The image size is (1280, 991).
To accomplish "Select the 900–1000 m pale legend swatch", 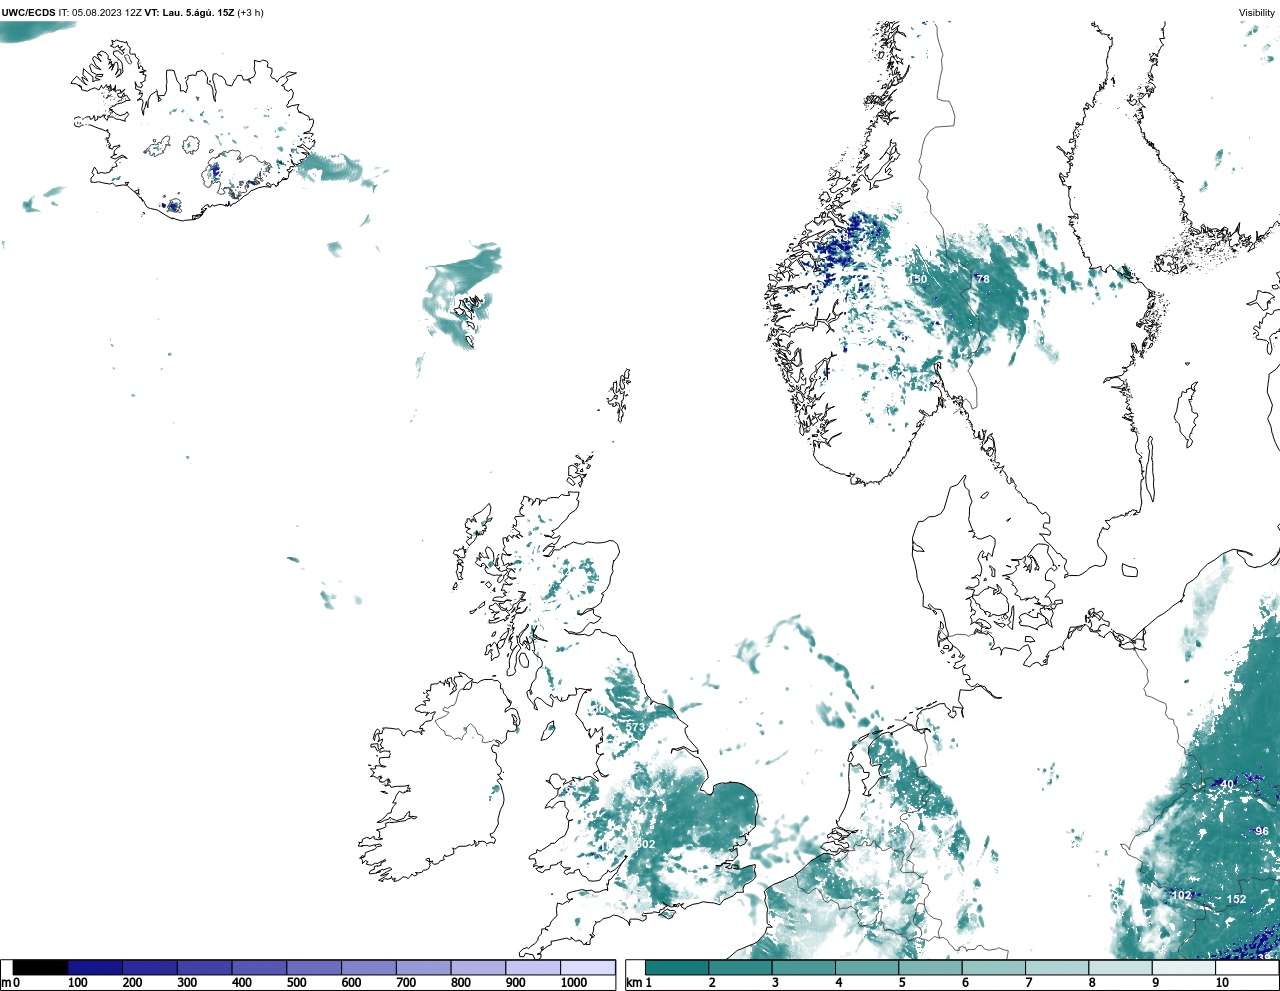I will coord(532,967).
